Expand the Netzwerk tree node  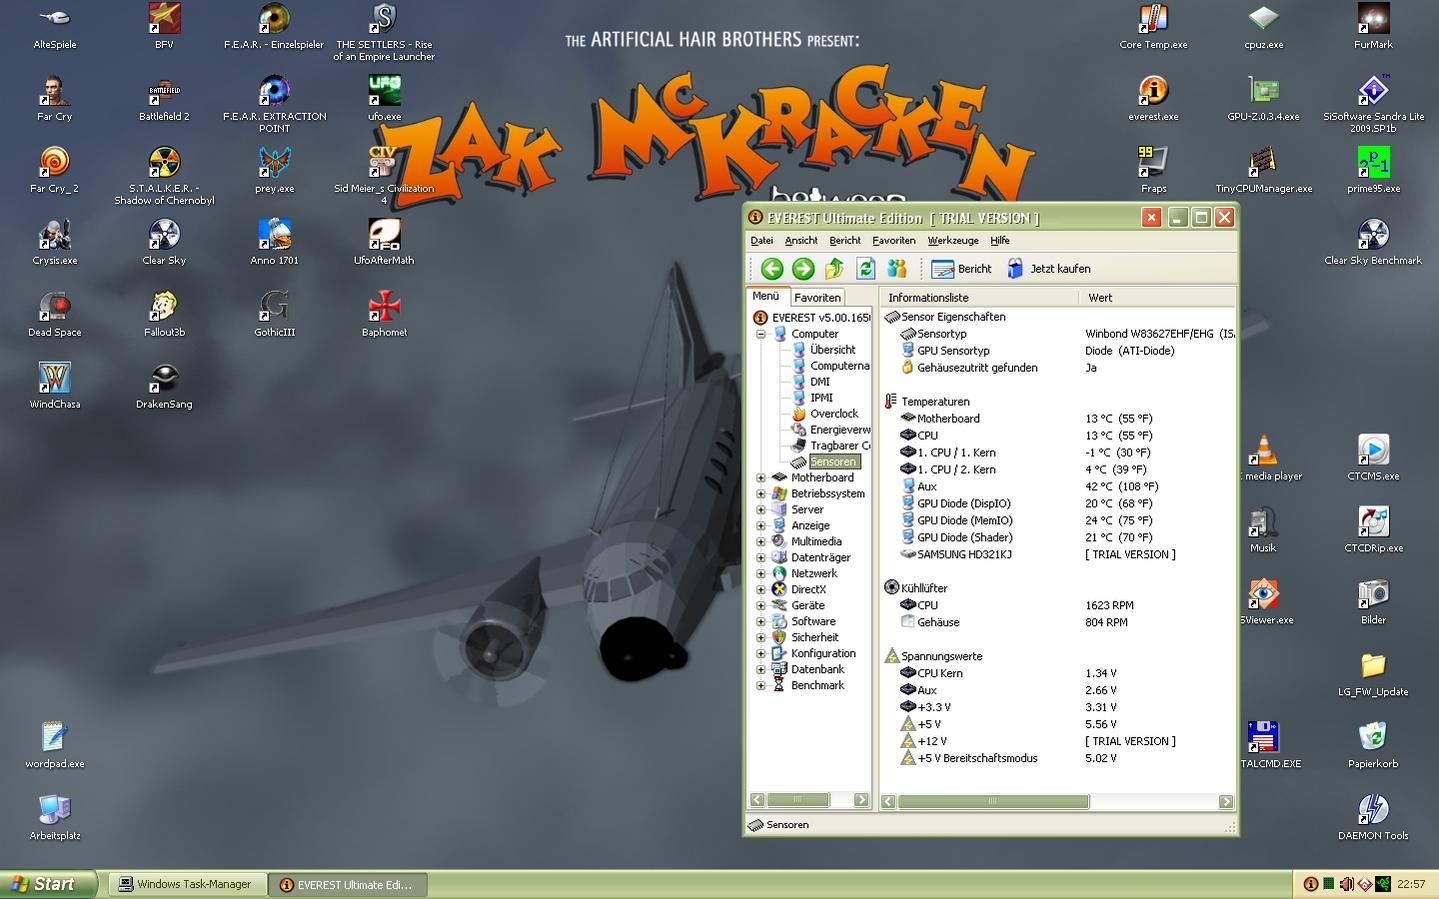coord(761,574)
